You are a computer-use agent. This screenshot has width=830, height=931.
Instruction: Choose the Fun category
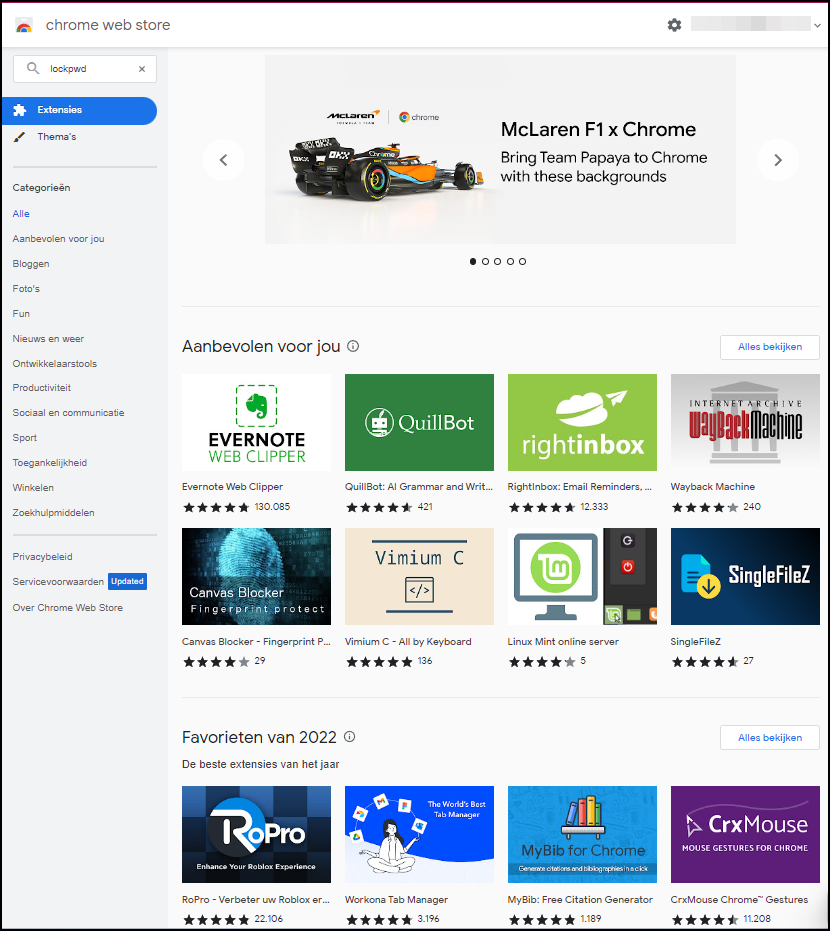tap(21, 314)
